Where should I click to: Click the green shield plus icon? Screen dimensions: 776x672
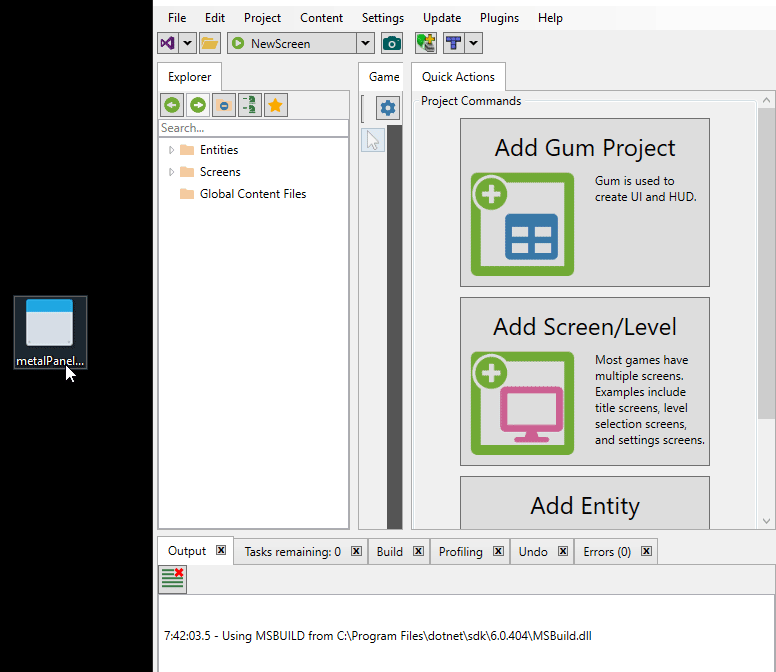click(x=426, y=43)
